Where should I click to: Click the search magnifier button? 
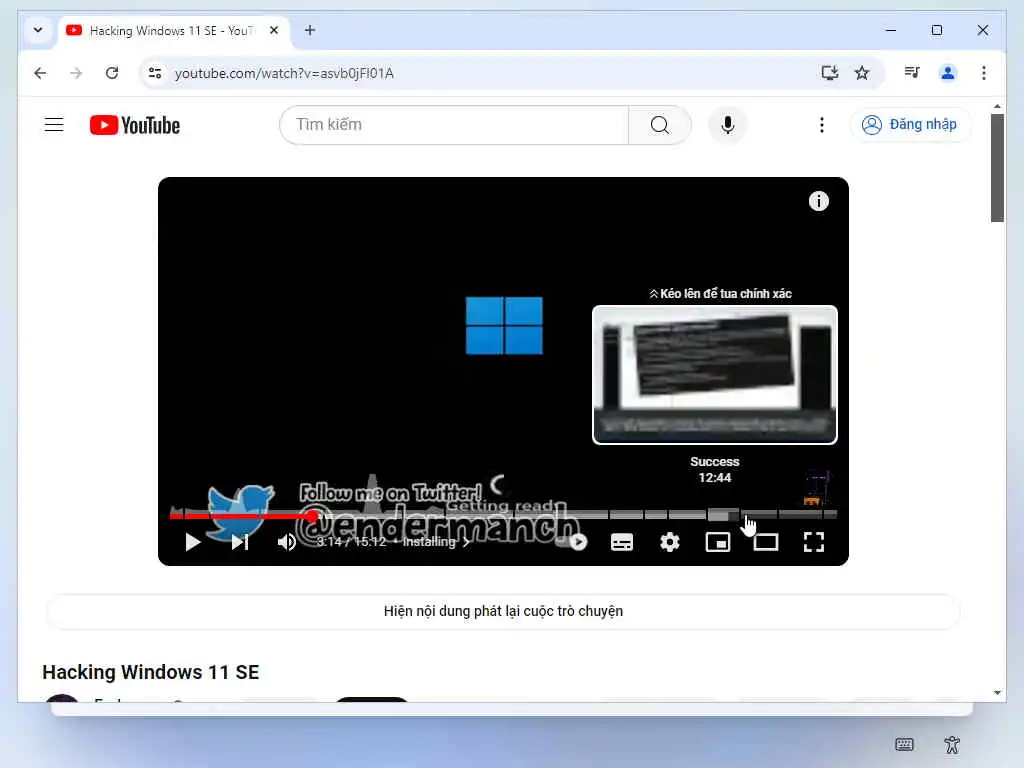point(660,125)
